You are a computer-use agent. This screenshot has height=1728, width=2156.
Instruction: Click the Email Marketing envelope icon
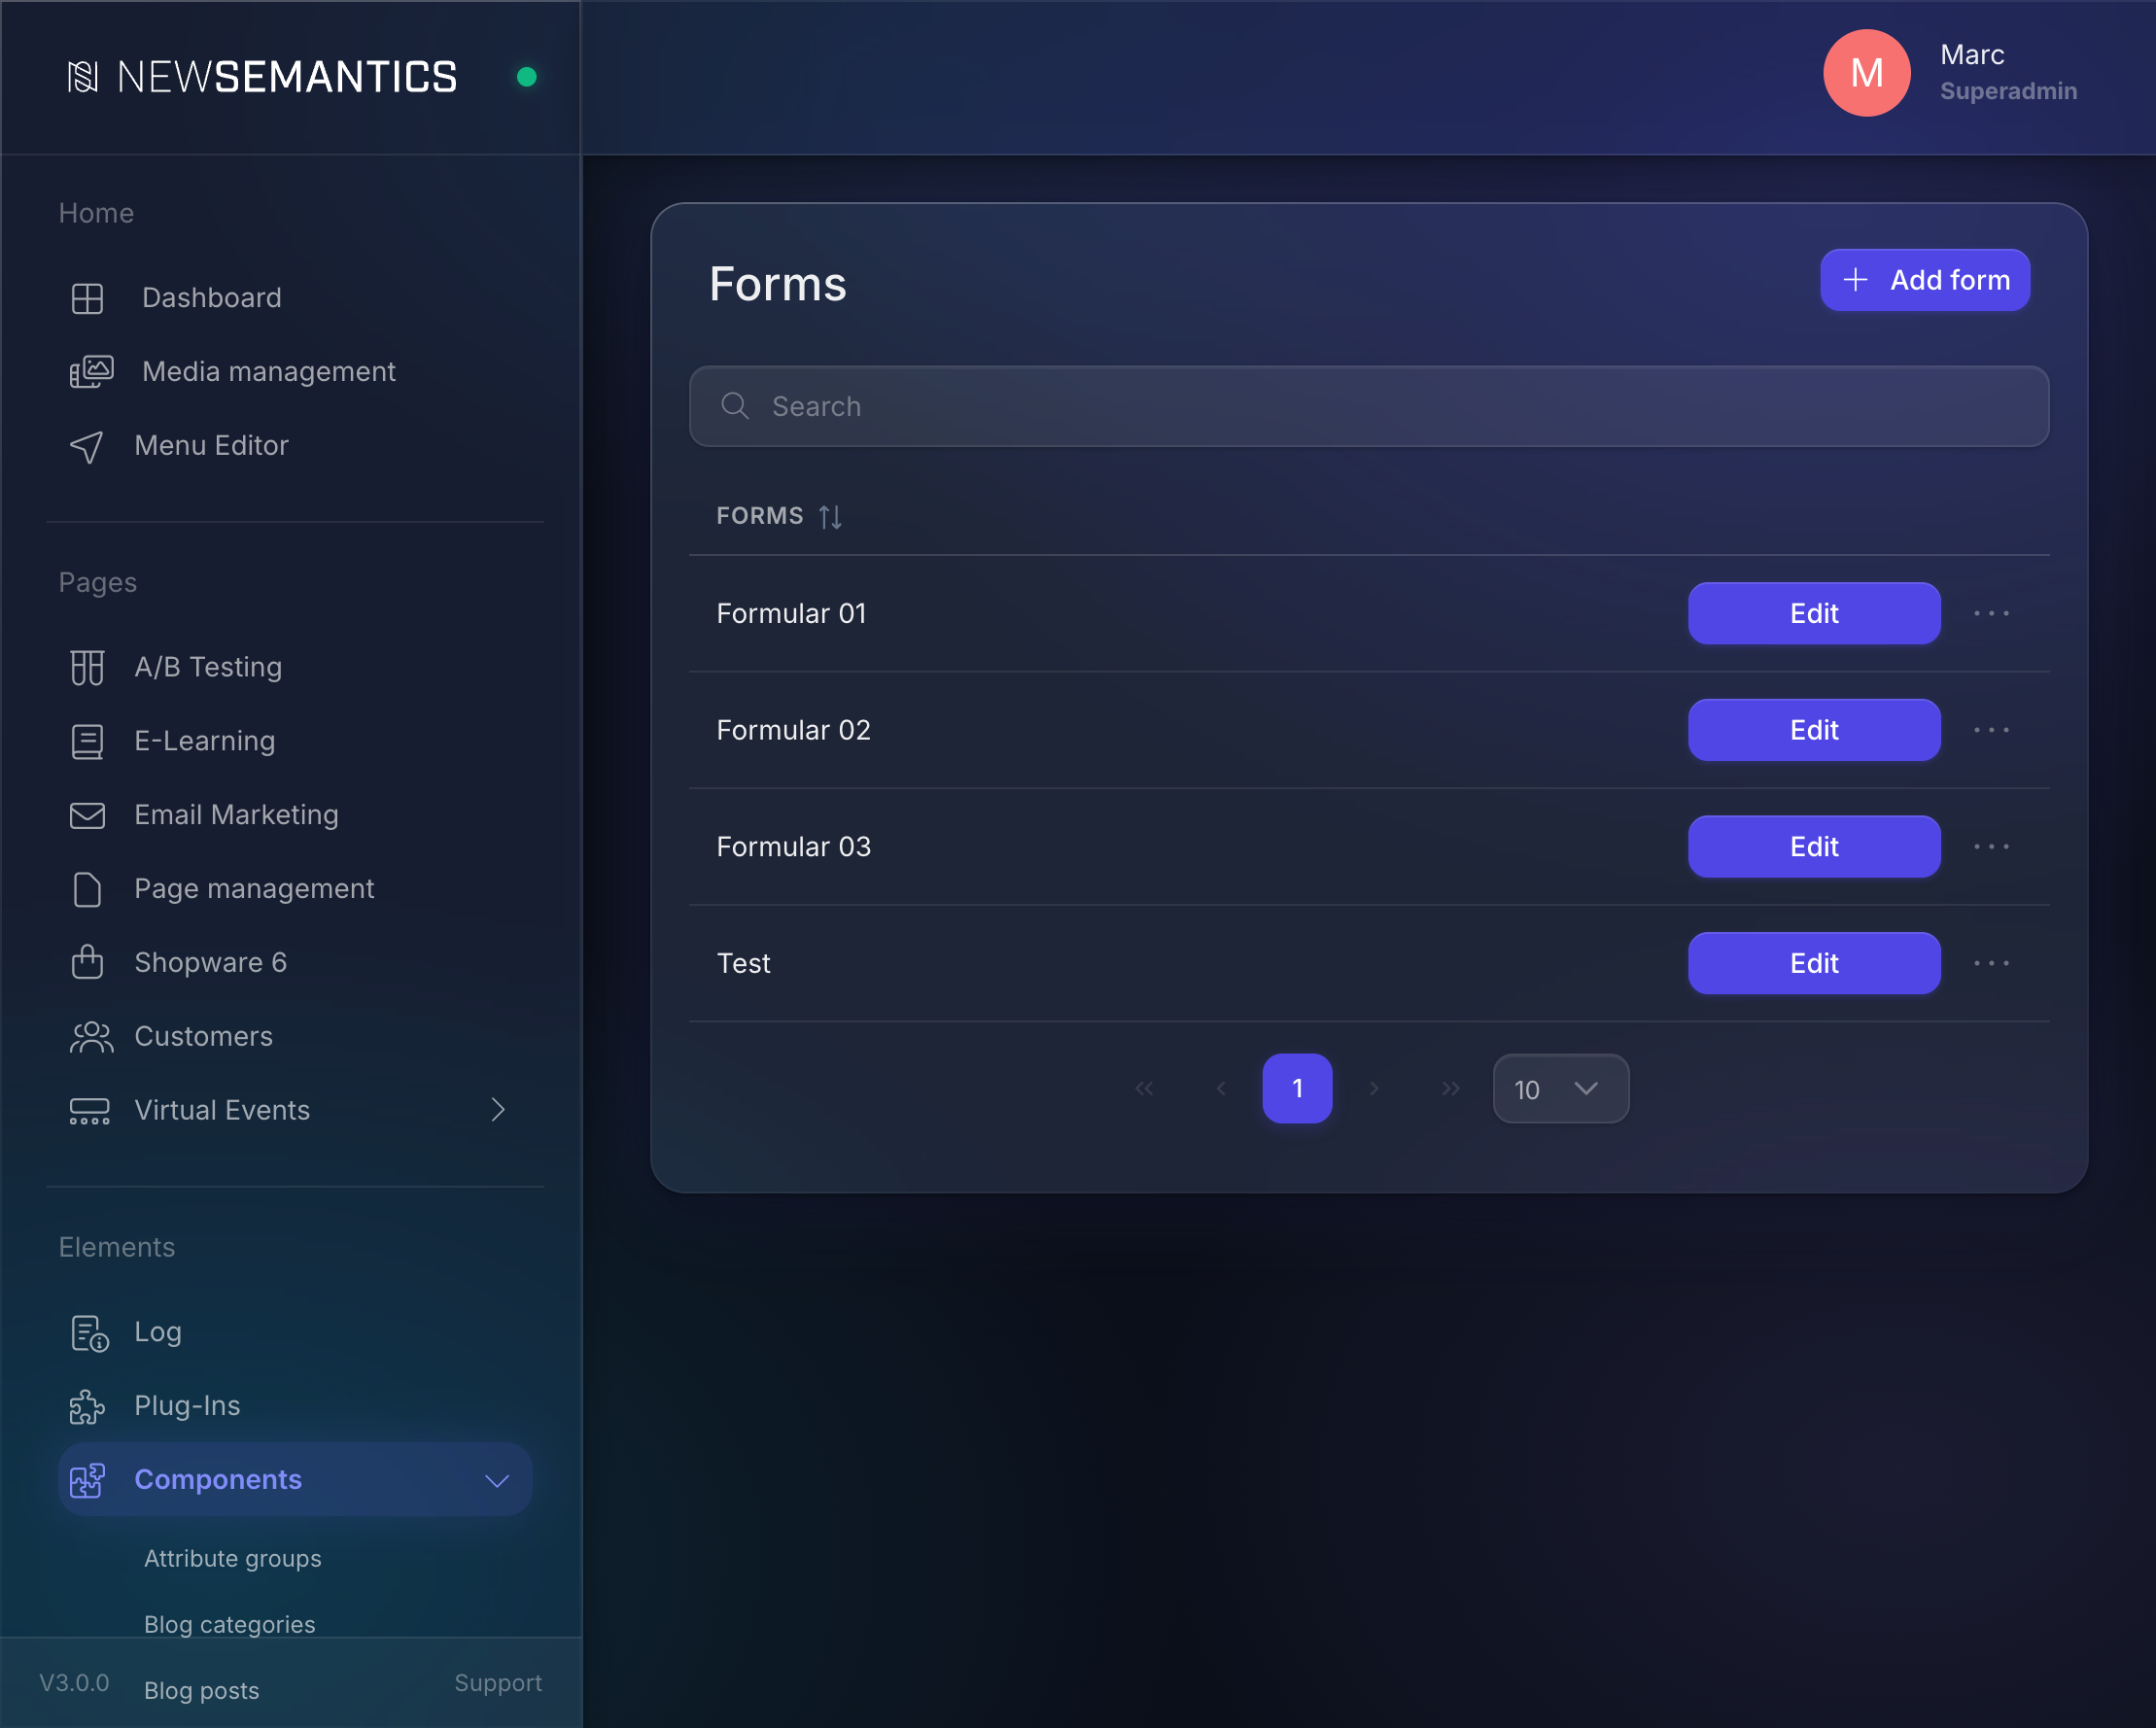click(87, 815)
